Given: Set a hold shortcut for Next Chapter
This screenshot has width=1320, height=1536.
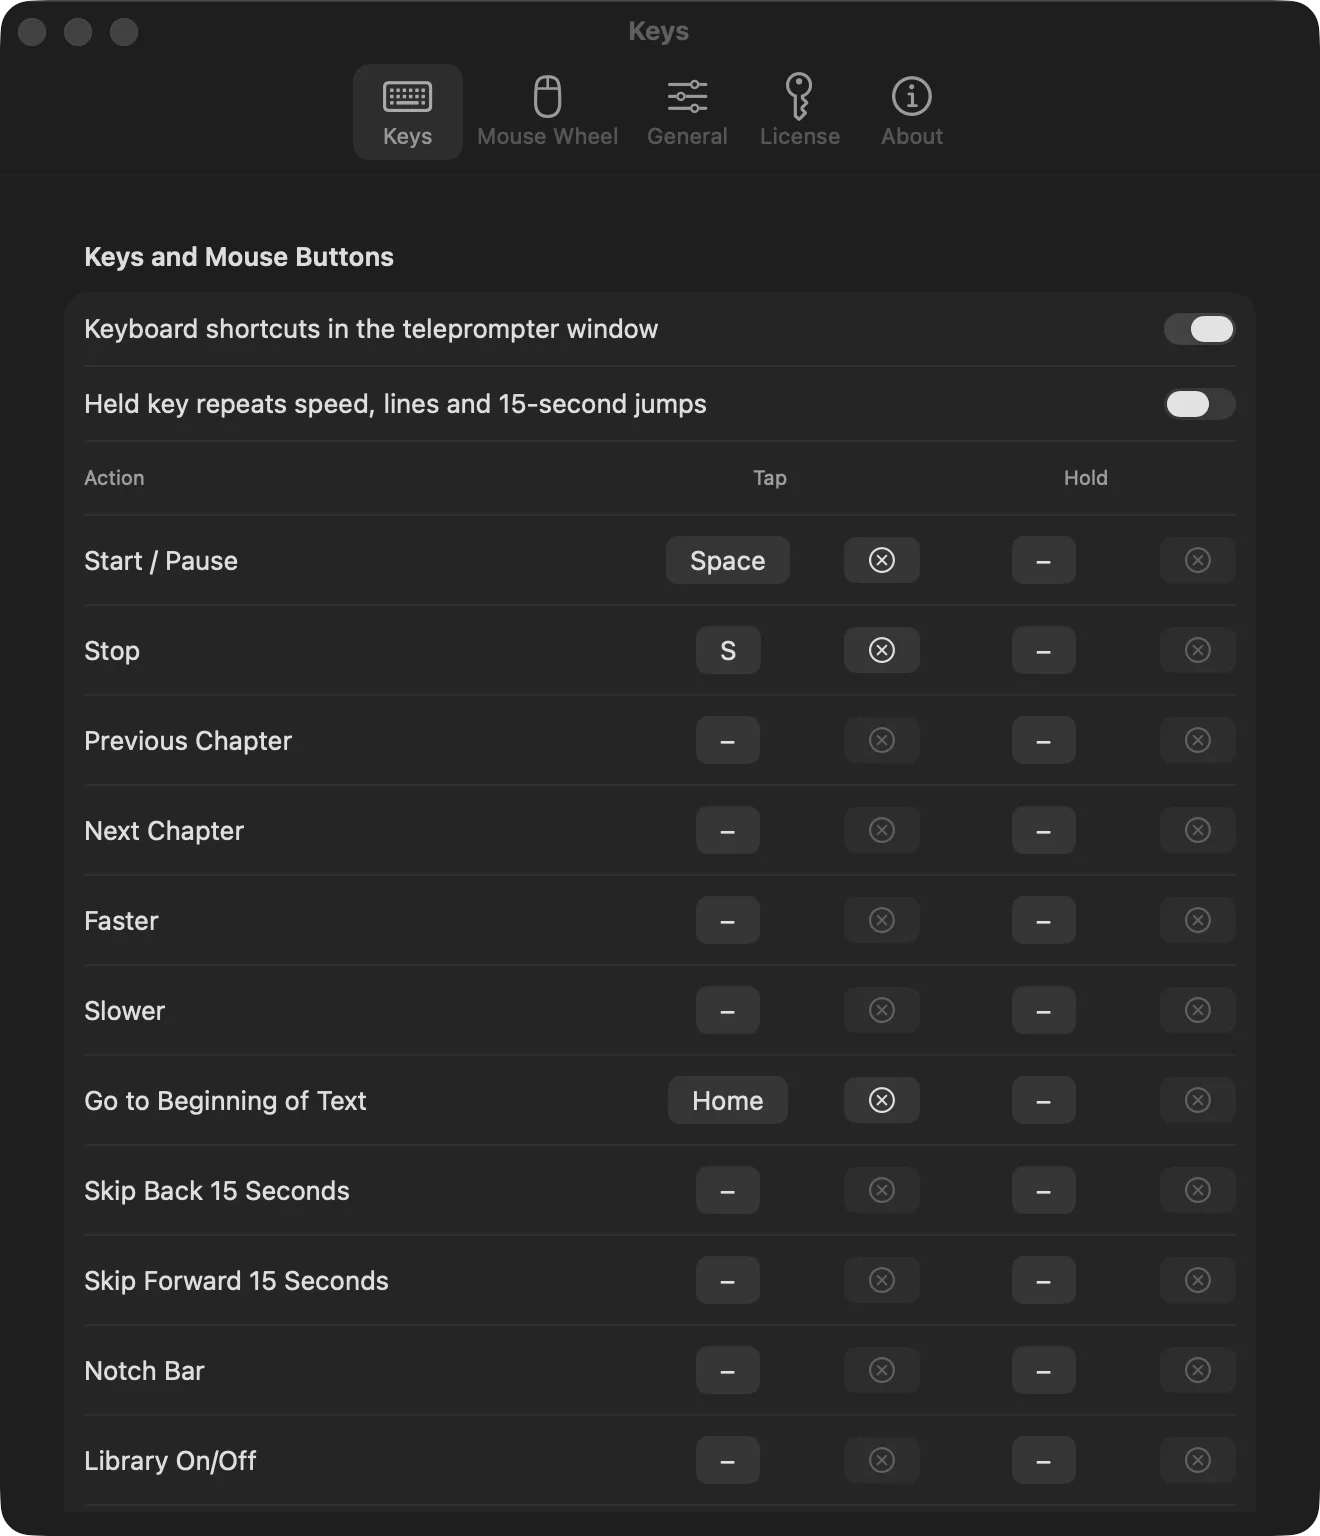Looking at the screenshot, I should (1043, 830).
